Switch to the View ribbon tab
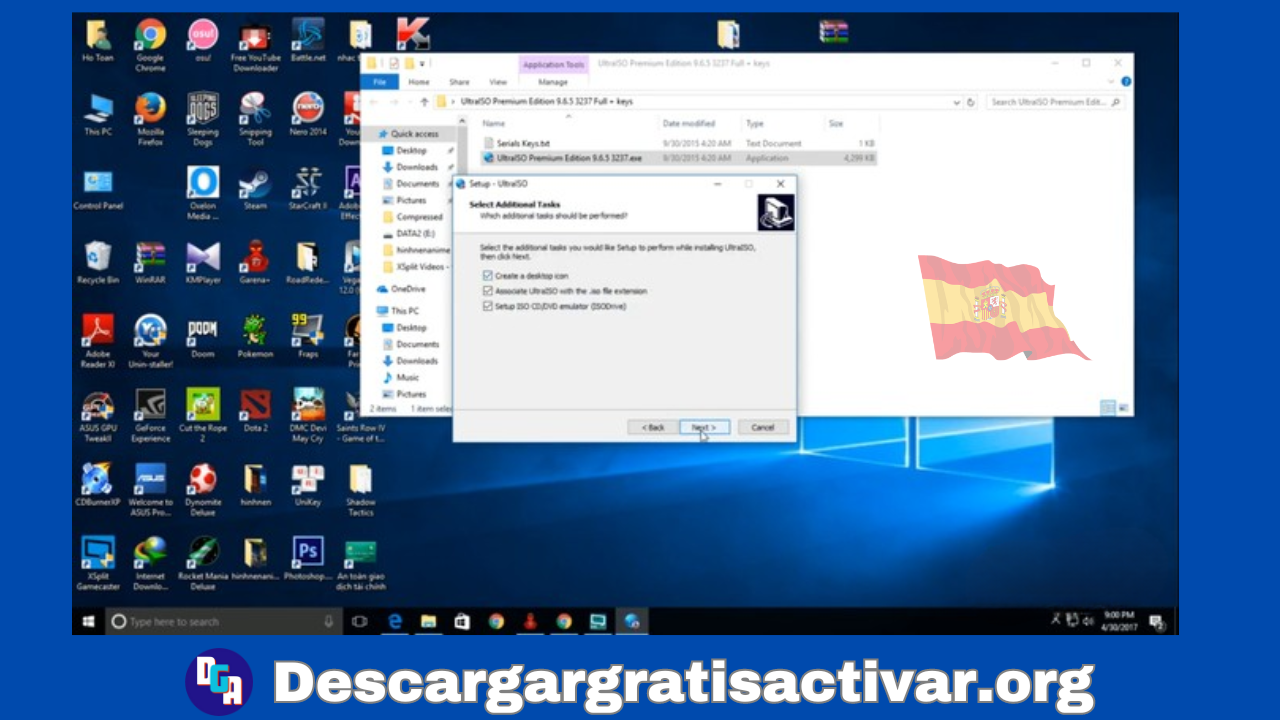Image resolution: width=1280 pixels, height=720 pixels. 498,82
